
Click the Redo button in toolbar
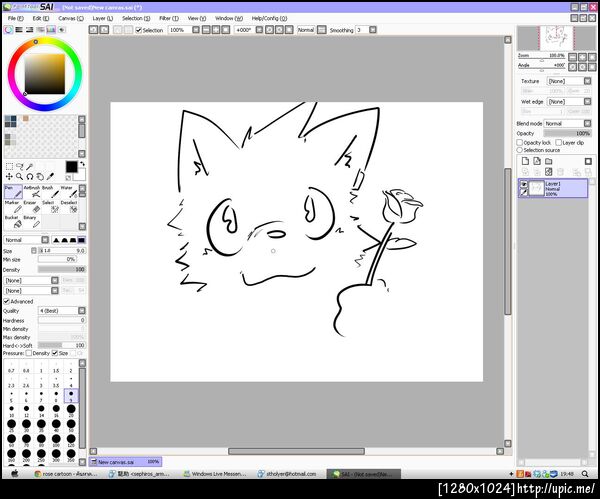104,29
